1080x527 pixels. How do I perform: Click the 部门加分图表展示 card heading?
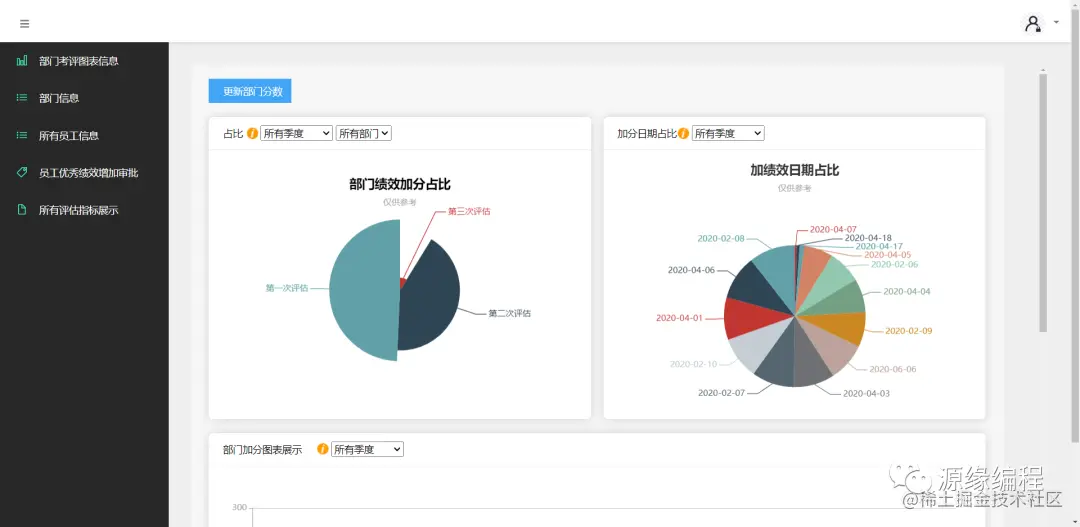tap(262, 450)
